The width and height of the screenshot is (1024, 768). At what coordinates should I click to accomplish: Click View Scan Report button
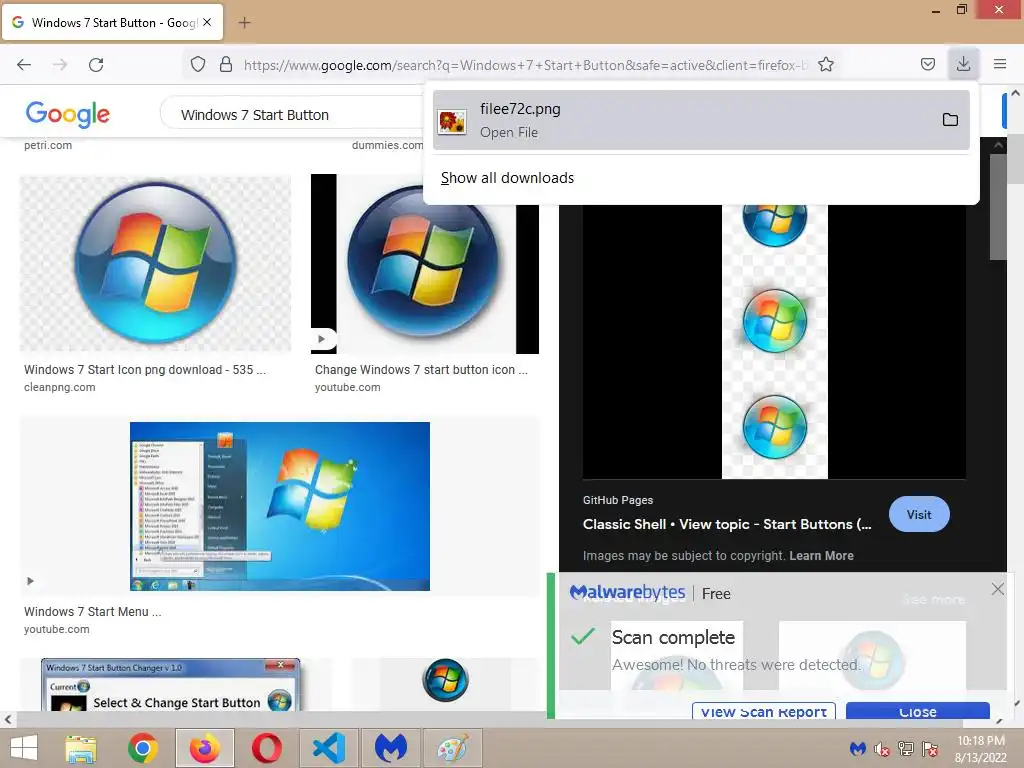point(763,711)
